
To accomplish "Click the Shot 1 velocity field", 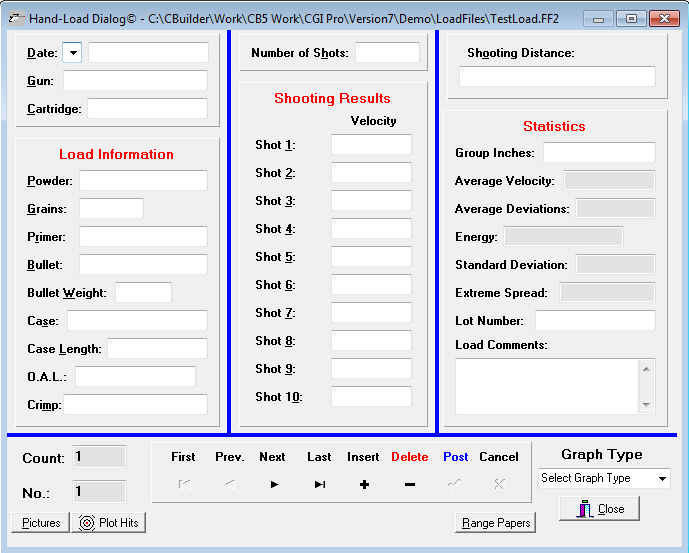I will [x=371, y=145].
